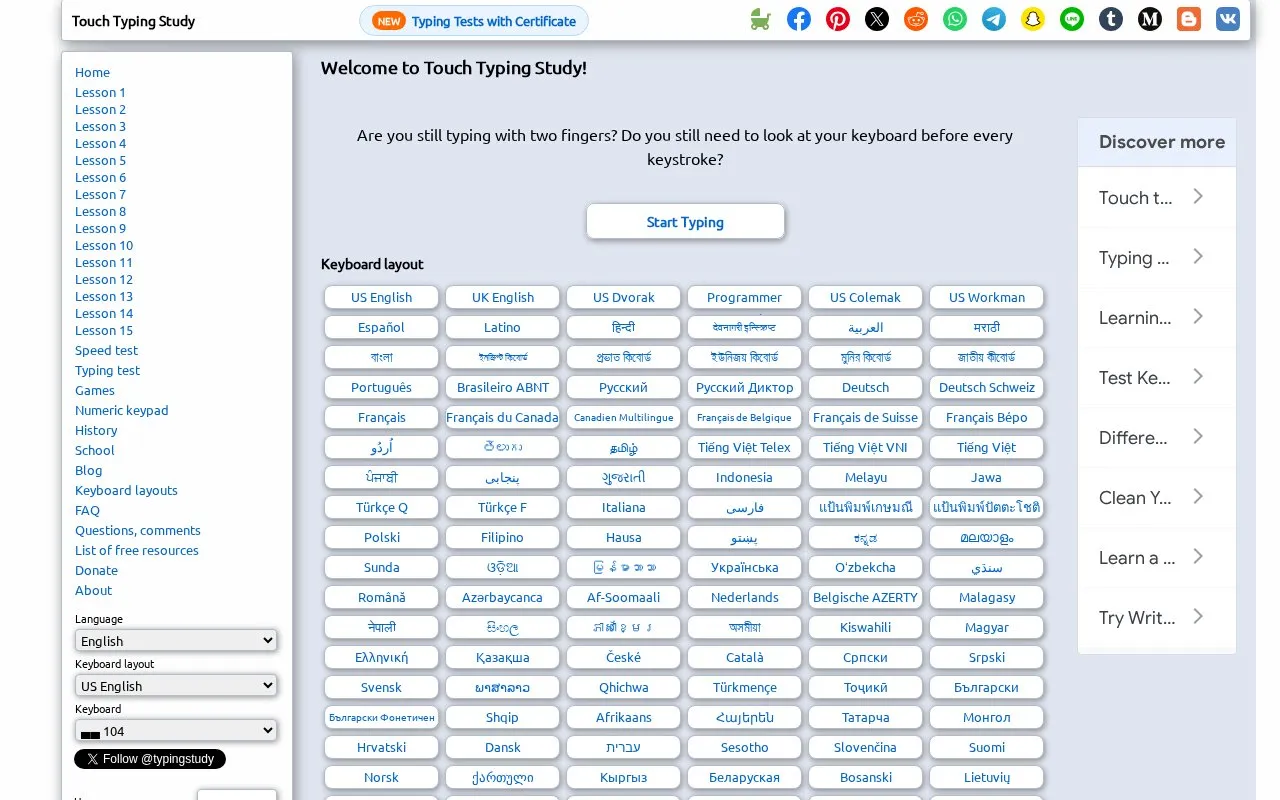Click the Touch Typing Study site title
Screen dimensions: 1280x800
[133, 21]
